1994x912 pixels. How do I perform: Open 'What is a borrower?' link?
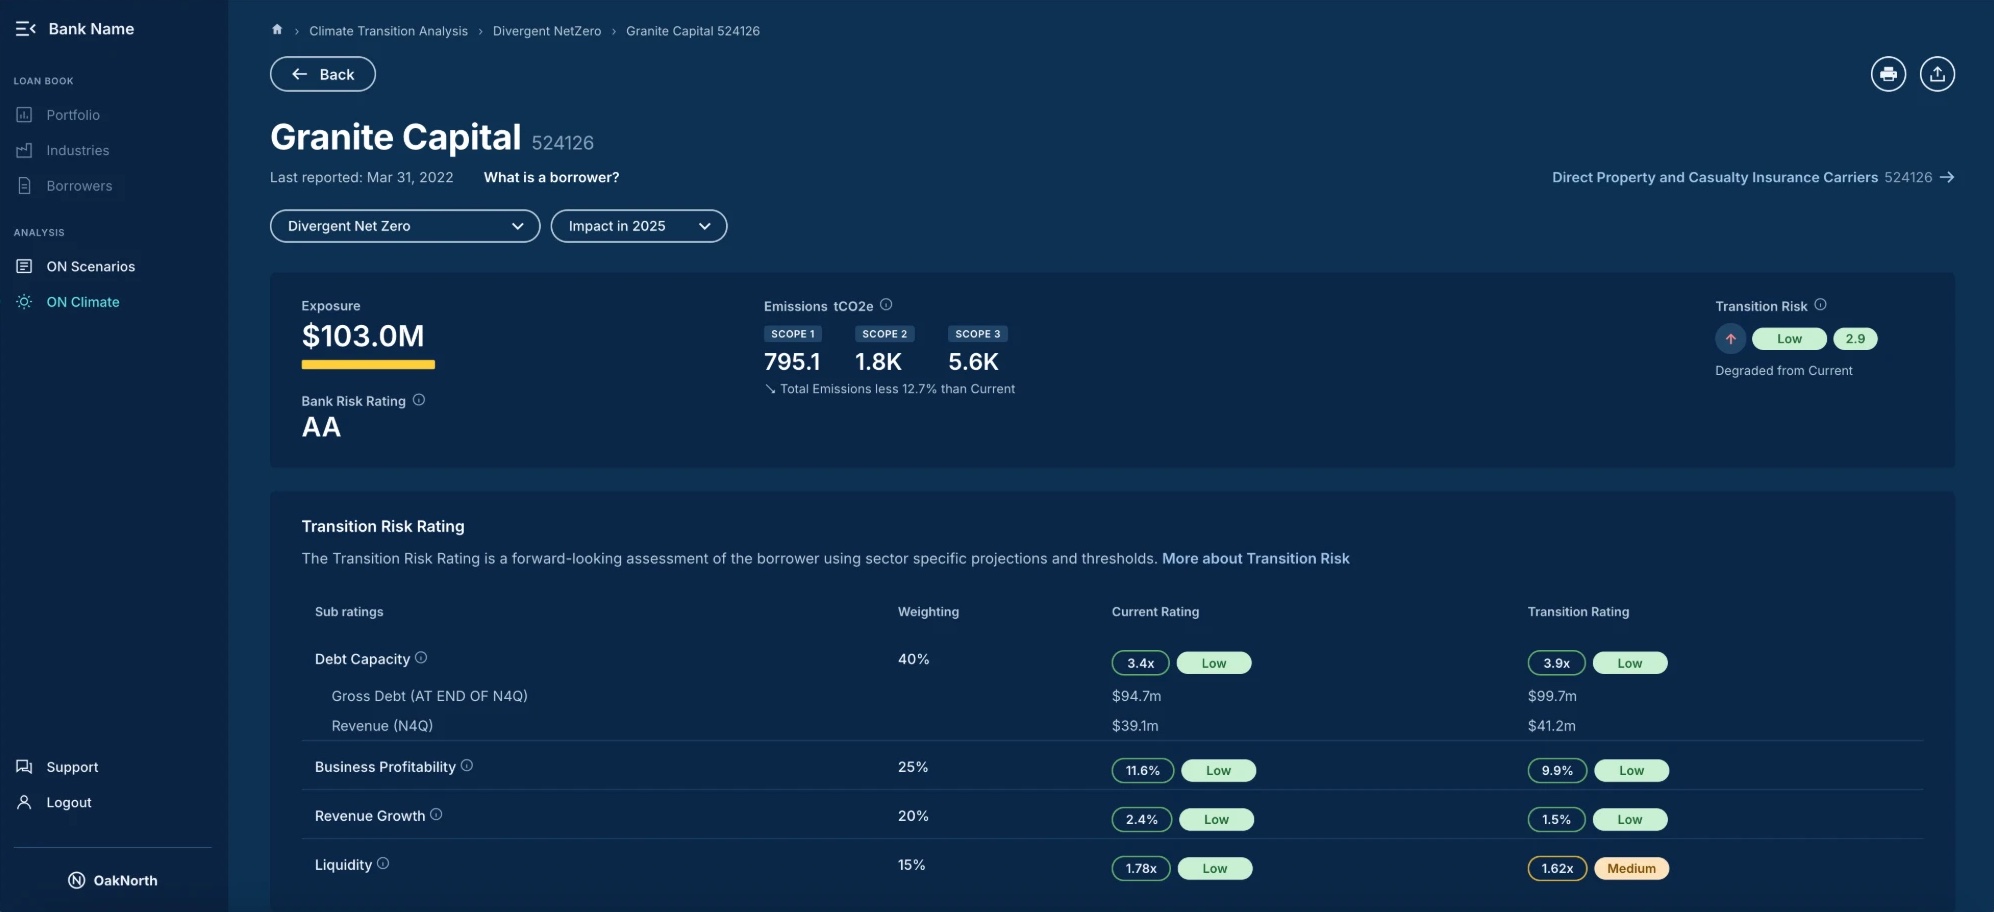click(551, 177)
